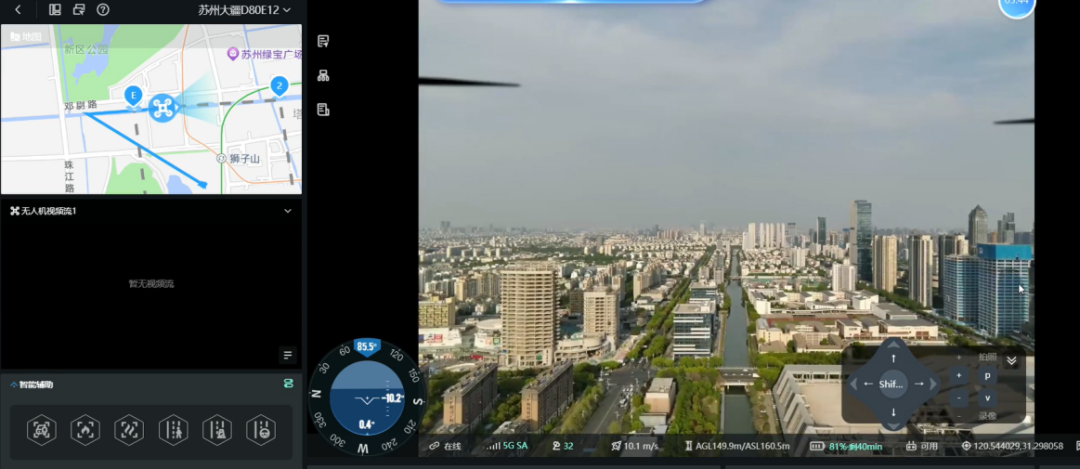Open the 苏州大疆D80E12 device dropdown

pos(245,10)
